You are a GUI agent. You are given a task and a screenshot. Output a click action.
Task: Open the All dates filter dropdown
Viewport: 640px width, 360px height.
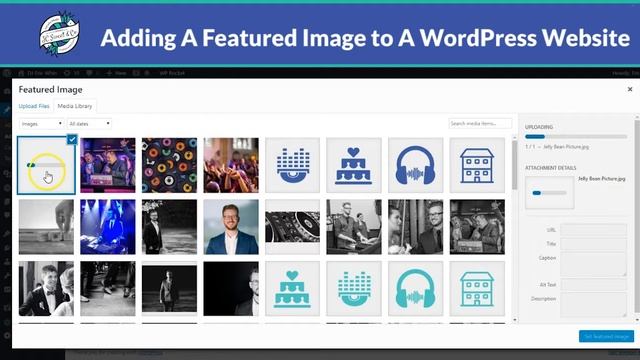(89, 123)
